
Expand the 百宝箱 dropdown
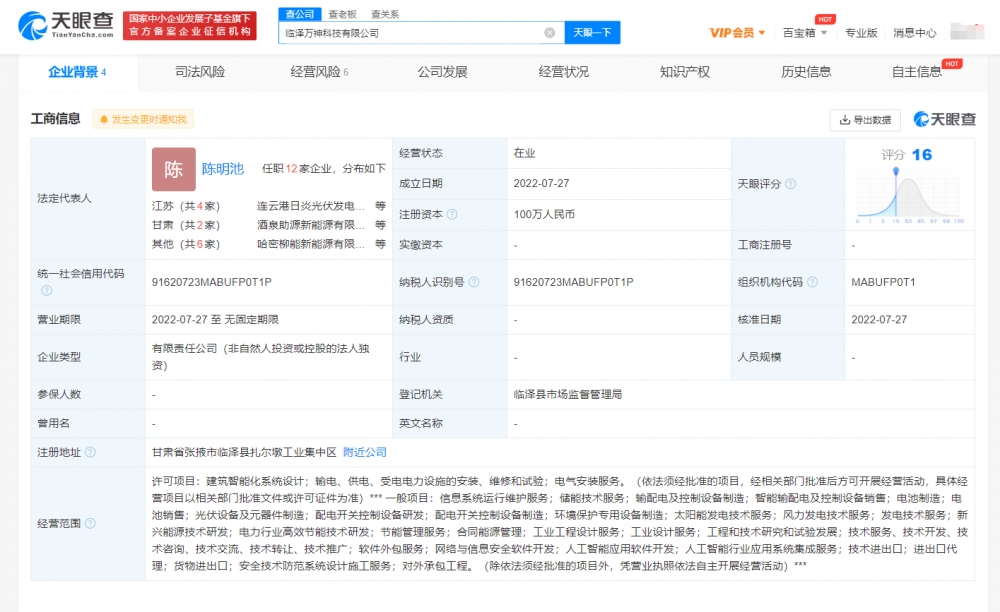click(x=804, y=33)
